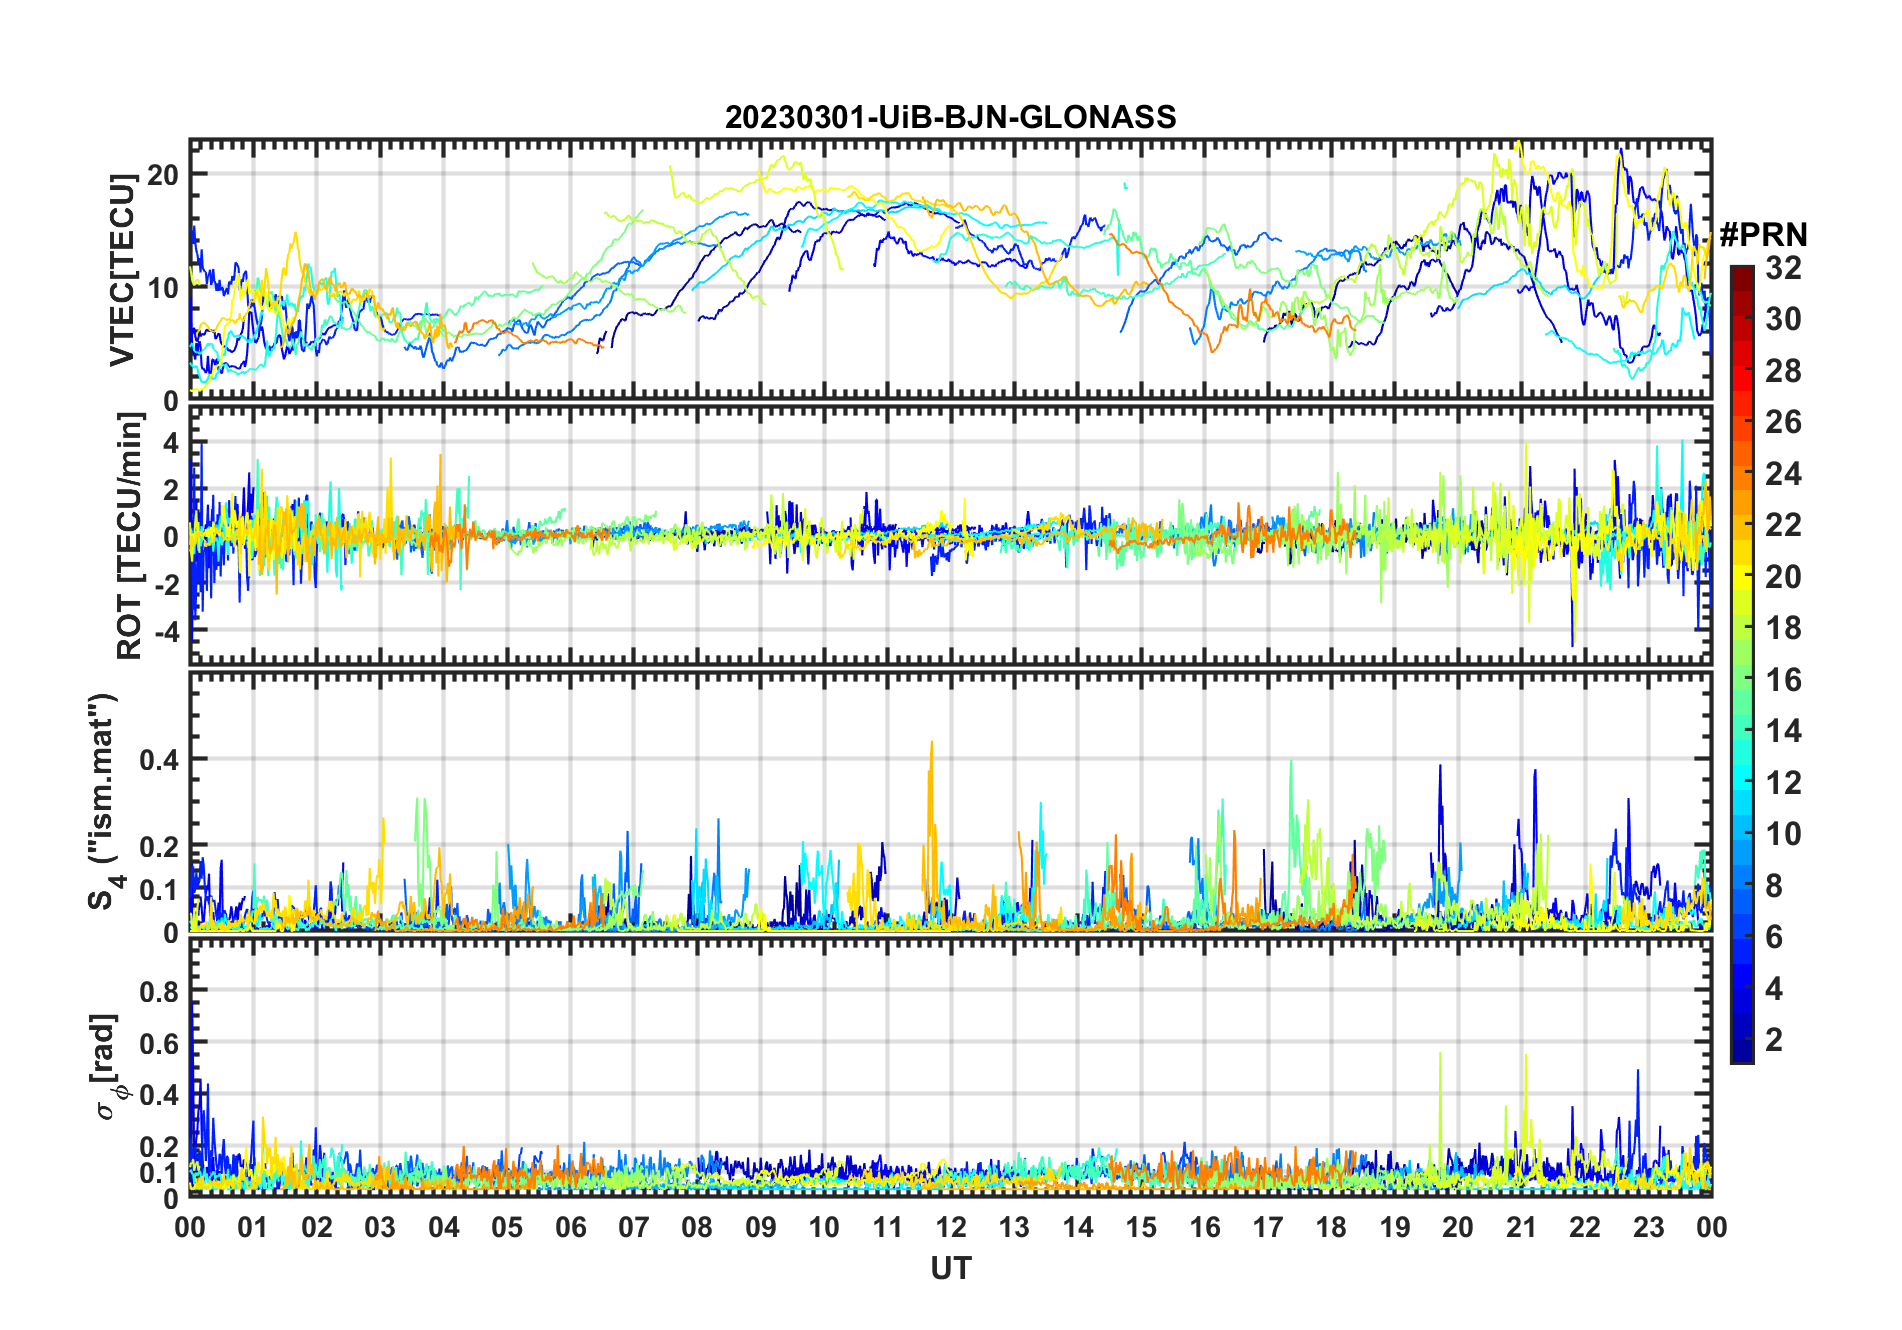Click the sigma phi [rad] y-axis label
1902x1330 pixels.
coord(108,1067)
